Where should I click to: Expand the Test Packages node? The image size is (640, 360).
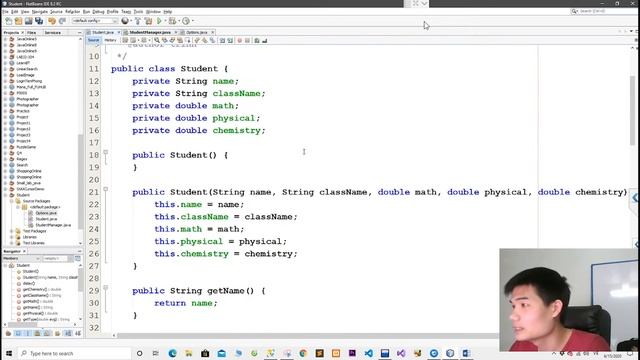coord(11,231)
